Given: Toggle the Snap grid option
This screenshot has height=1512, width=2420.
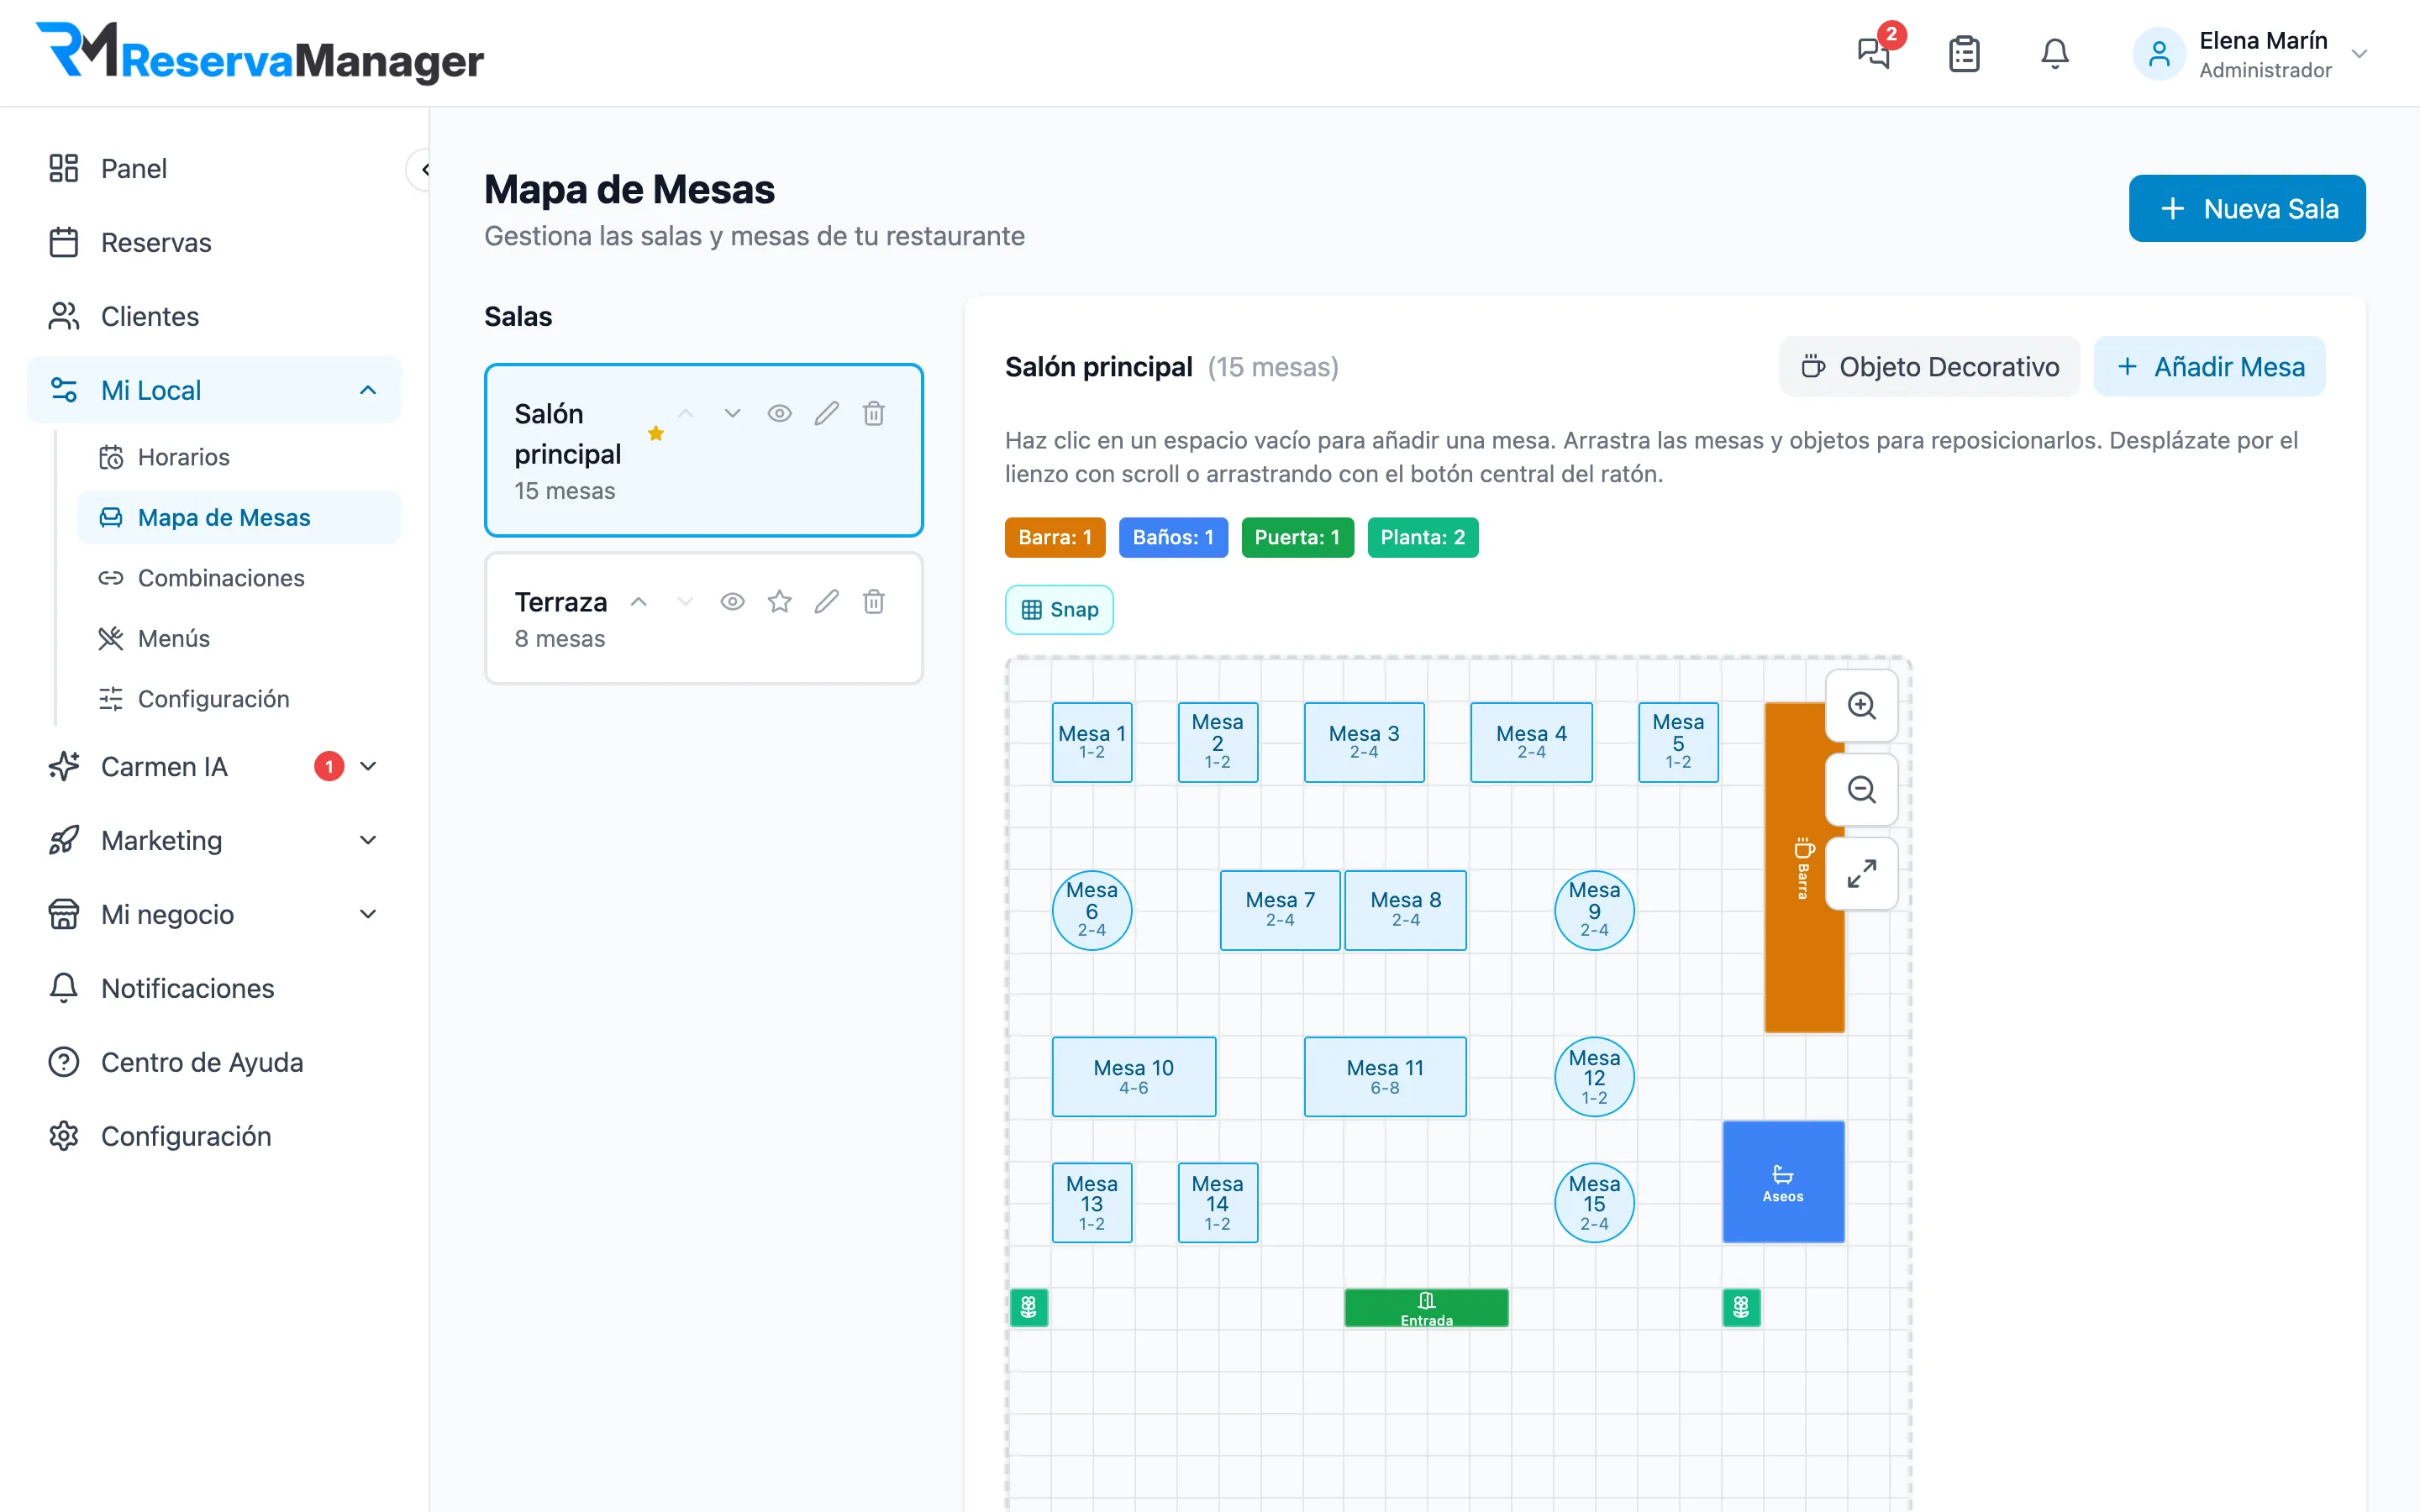Looking at the screenshot, I should point(1059,609).
